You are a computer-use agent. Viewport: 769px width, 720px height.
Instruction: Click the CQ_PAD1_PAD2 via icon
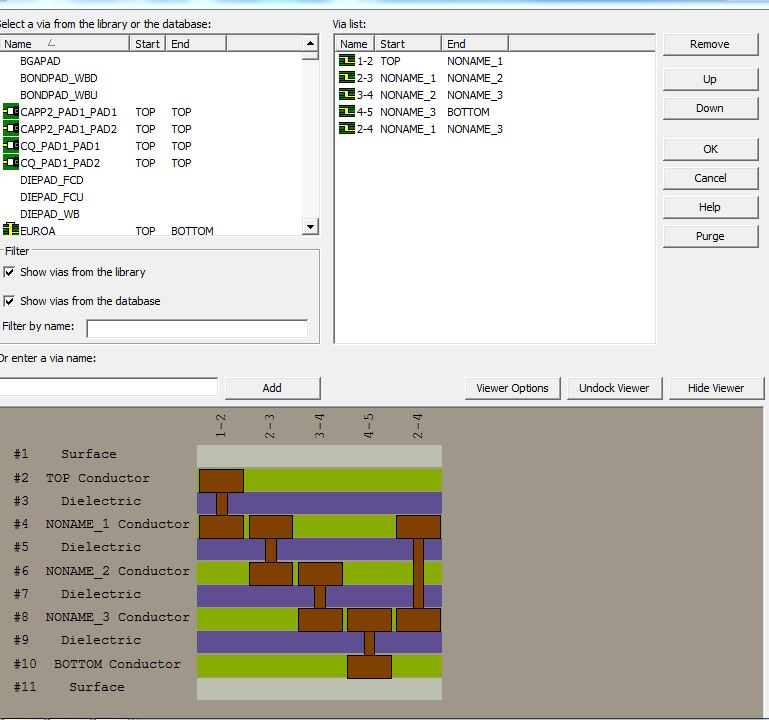coord(11,163)
